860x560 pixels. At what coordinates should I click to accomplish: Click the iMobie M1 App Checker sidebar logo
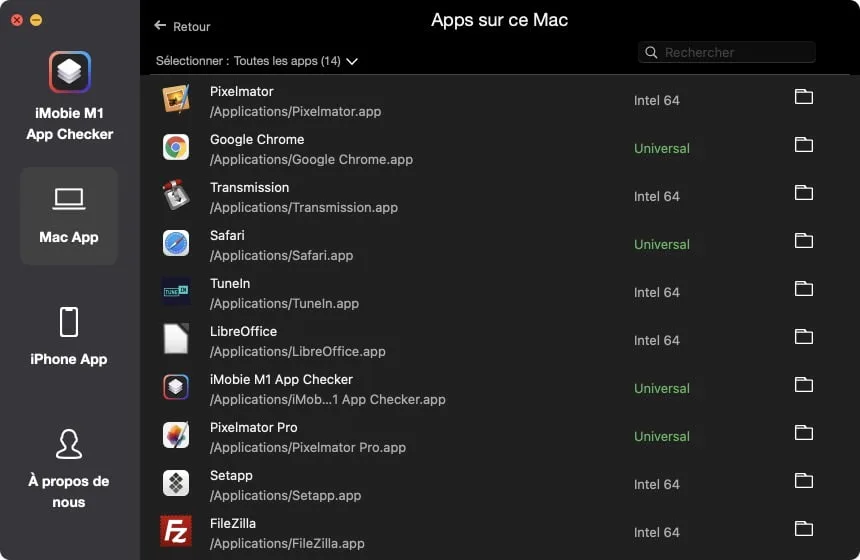[x=70, y=72]
